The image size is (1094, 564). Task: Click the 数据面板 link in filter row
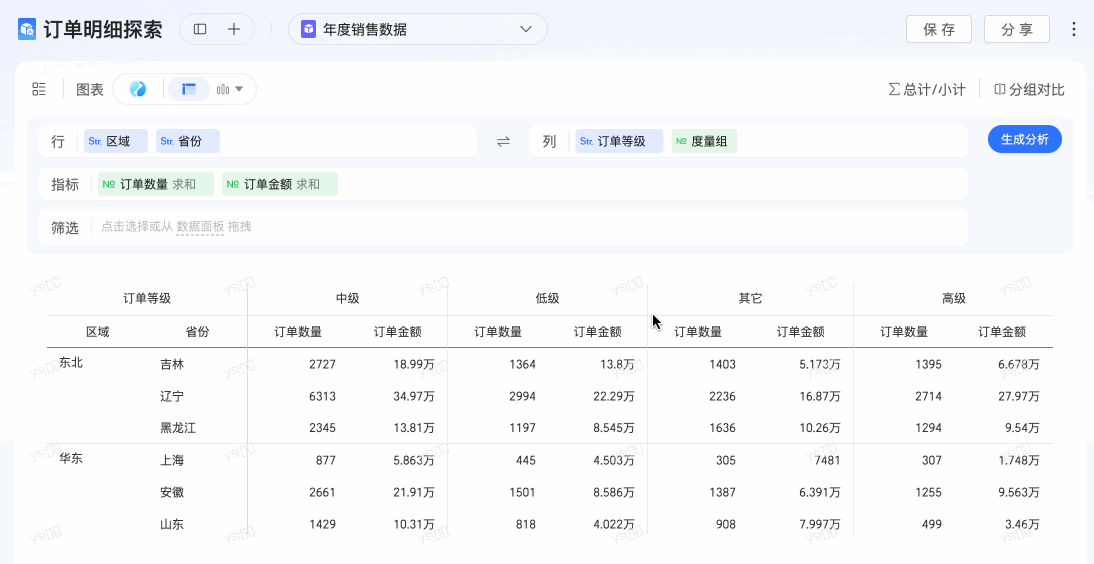point(200,226)
